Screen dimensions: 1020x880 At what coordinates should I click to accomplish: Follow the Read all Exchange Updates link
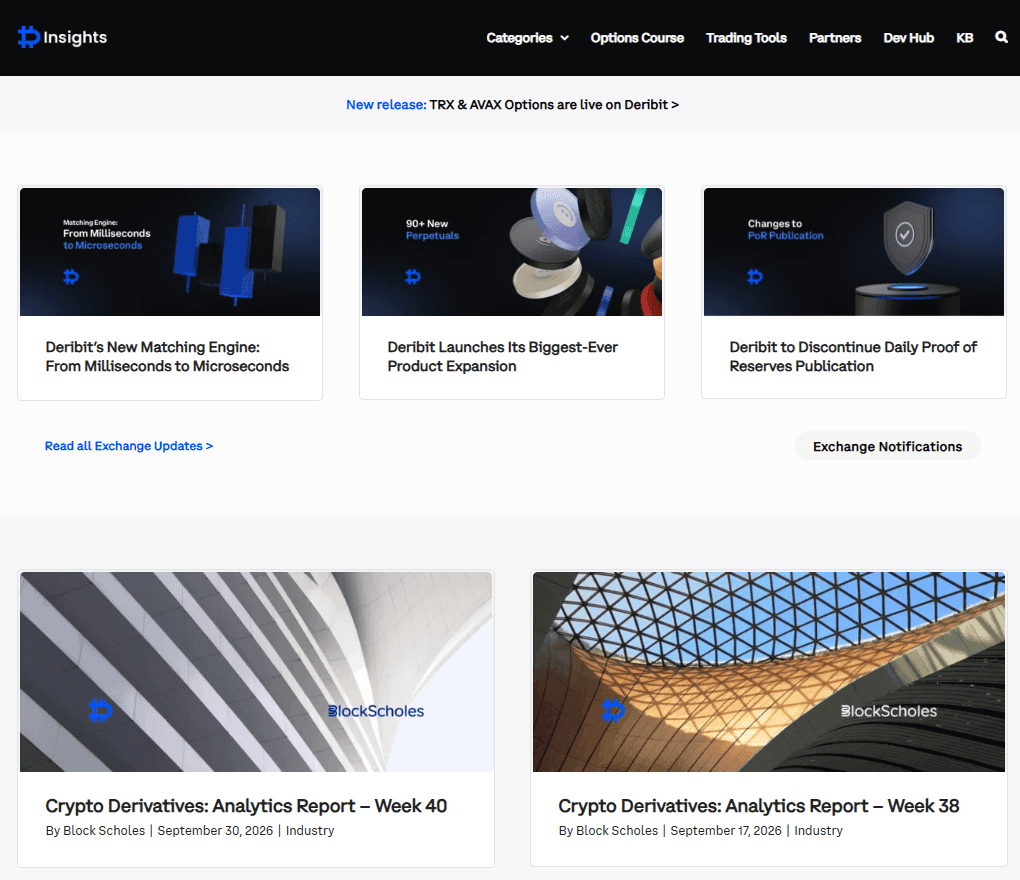129,446
